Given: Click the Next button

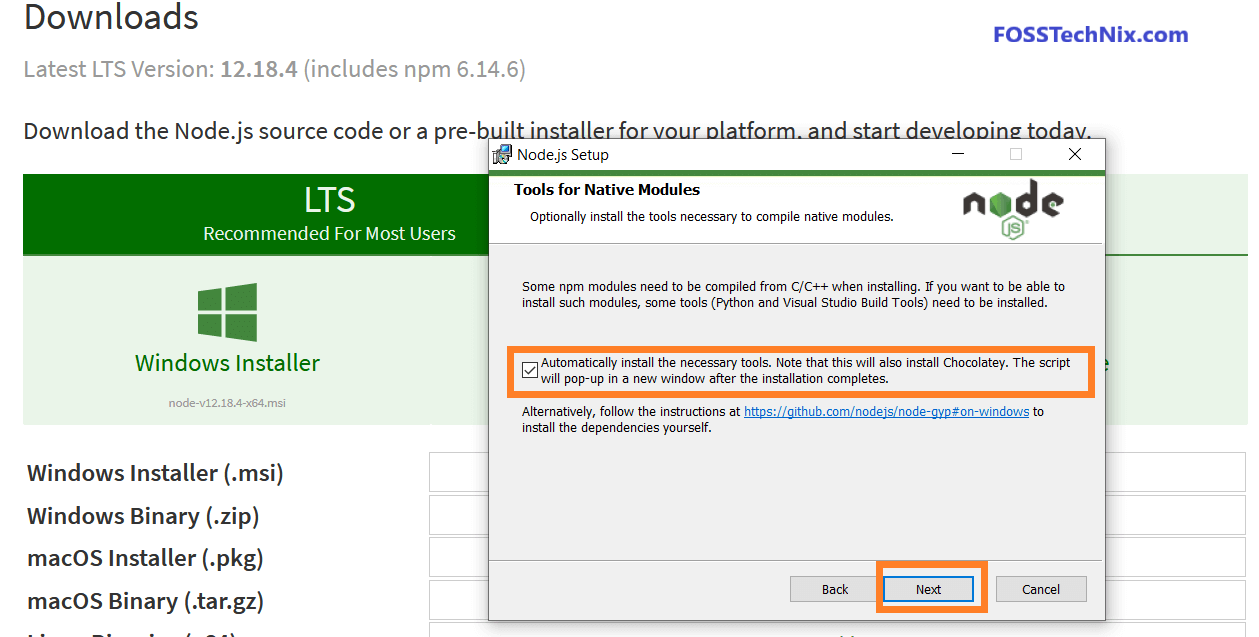Looking at the screenshot, I should coord(928,589).
